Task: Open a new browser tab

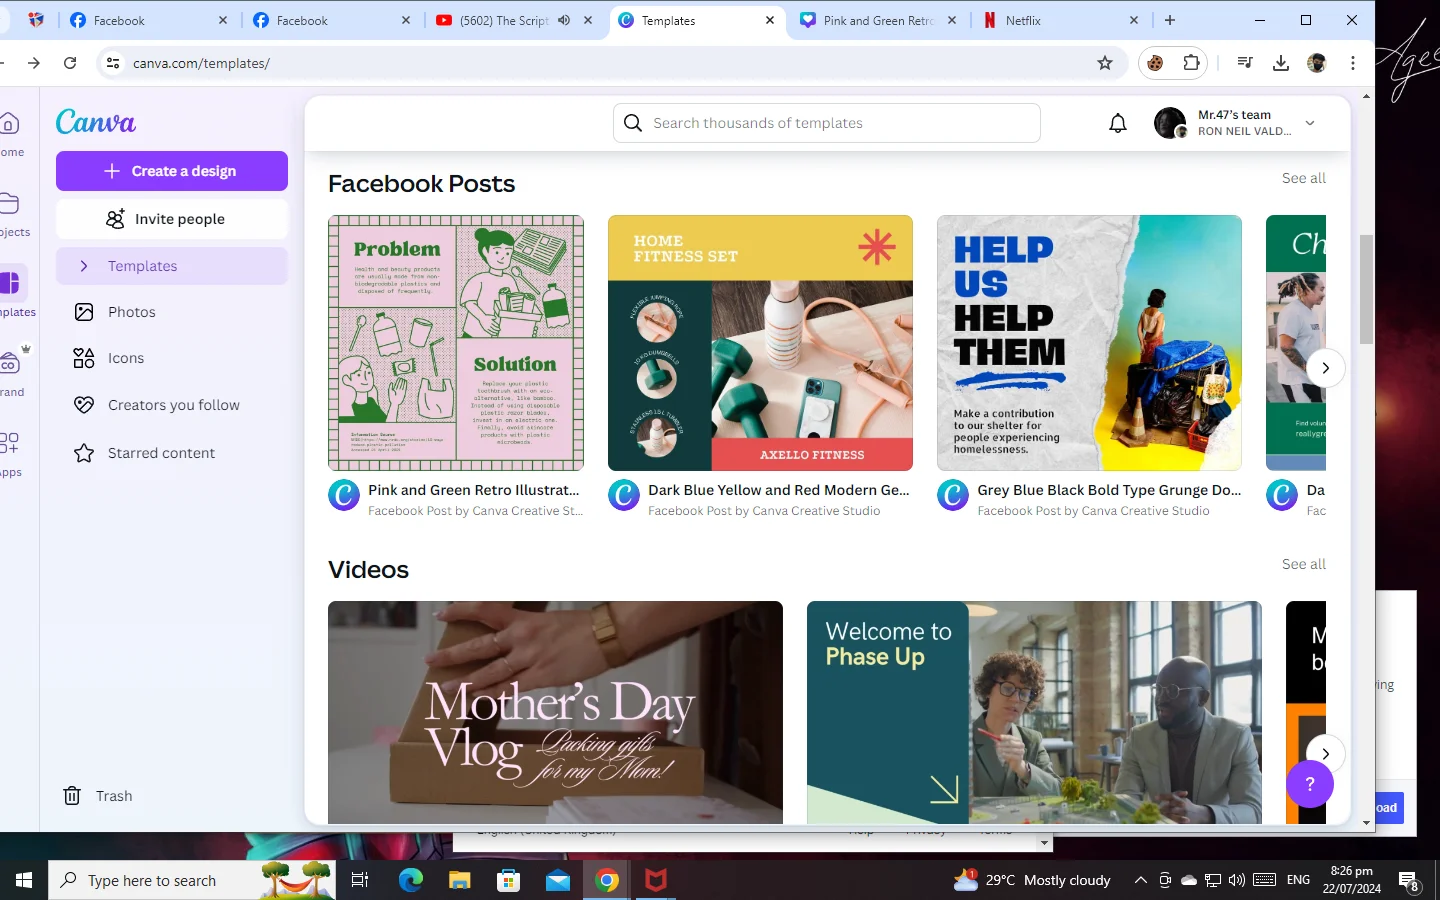Action: 1170,20
